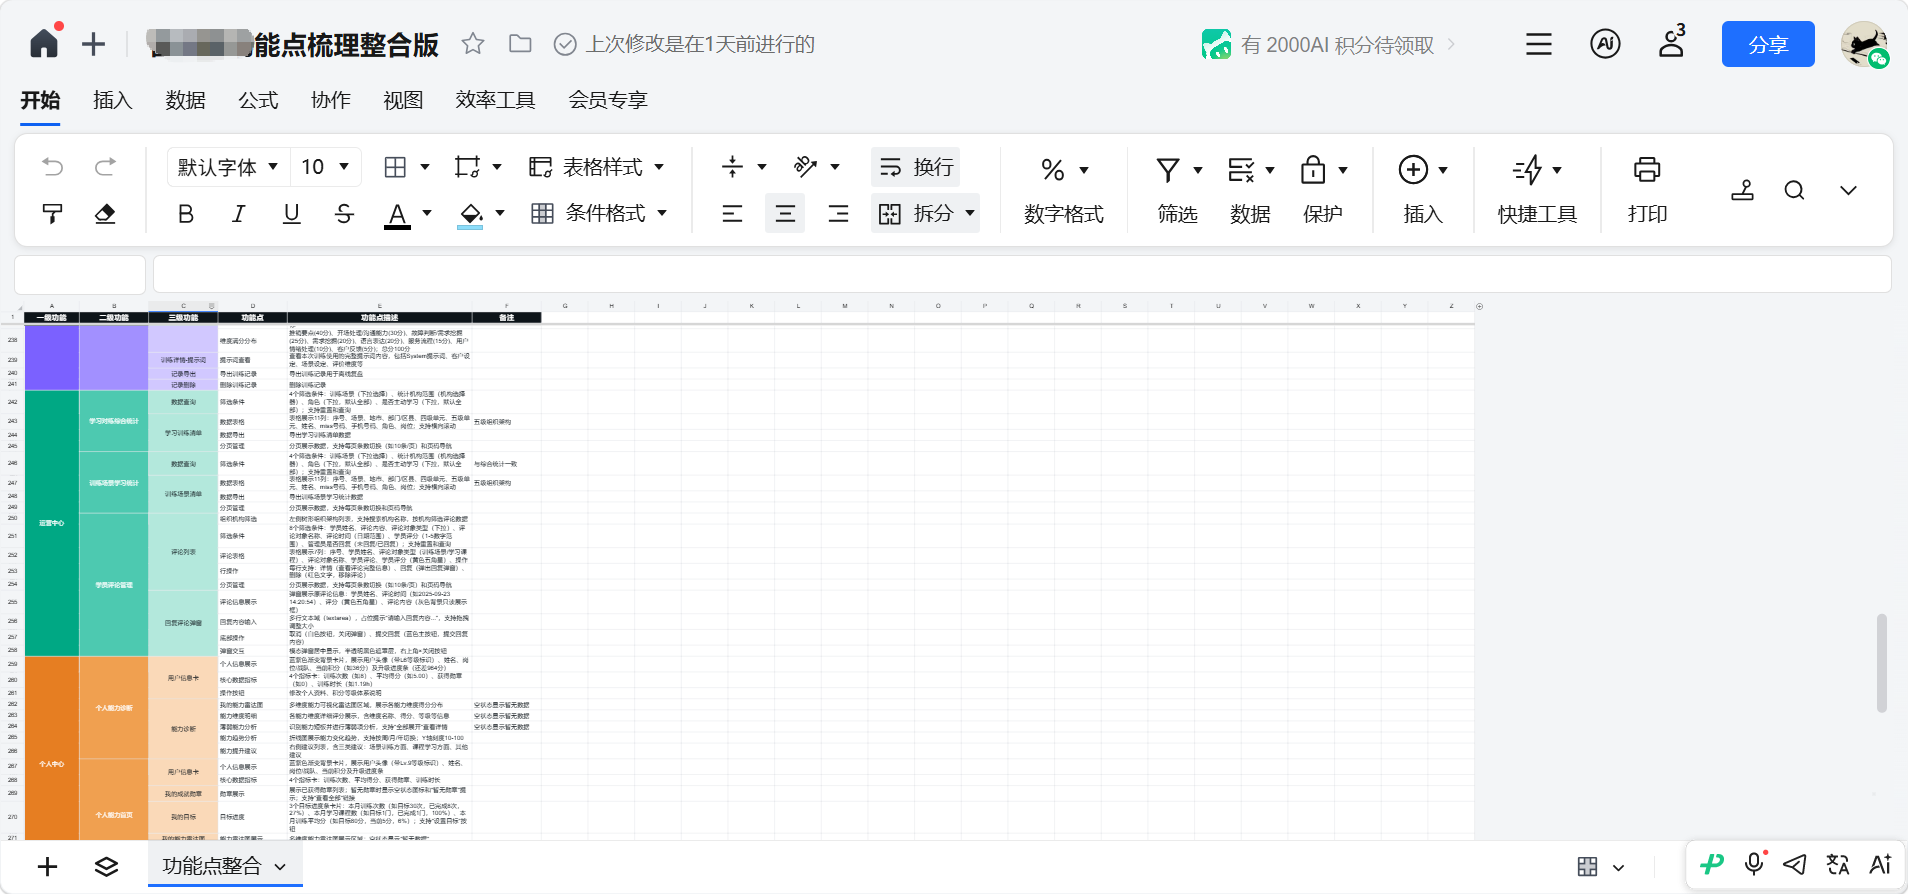Toggle underline formatting
Image resolution: width=1908 pixels, height=894 pixels.
[292, 213]
